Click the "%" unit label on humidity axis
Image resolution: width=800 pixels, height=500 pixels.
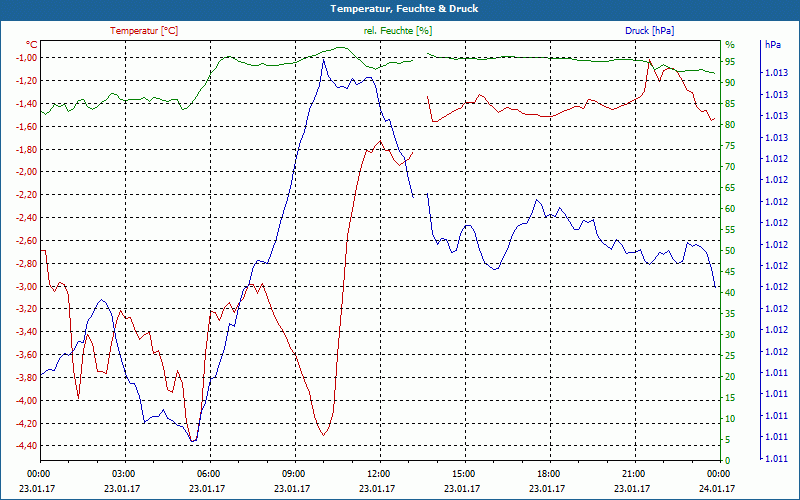730,45
